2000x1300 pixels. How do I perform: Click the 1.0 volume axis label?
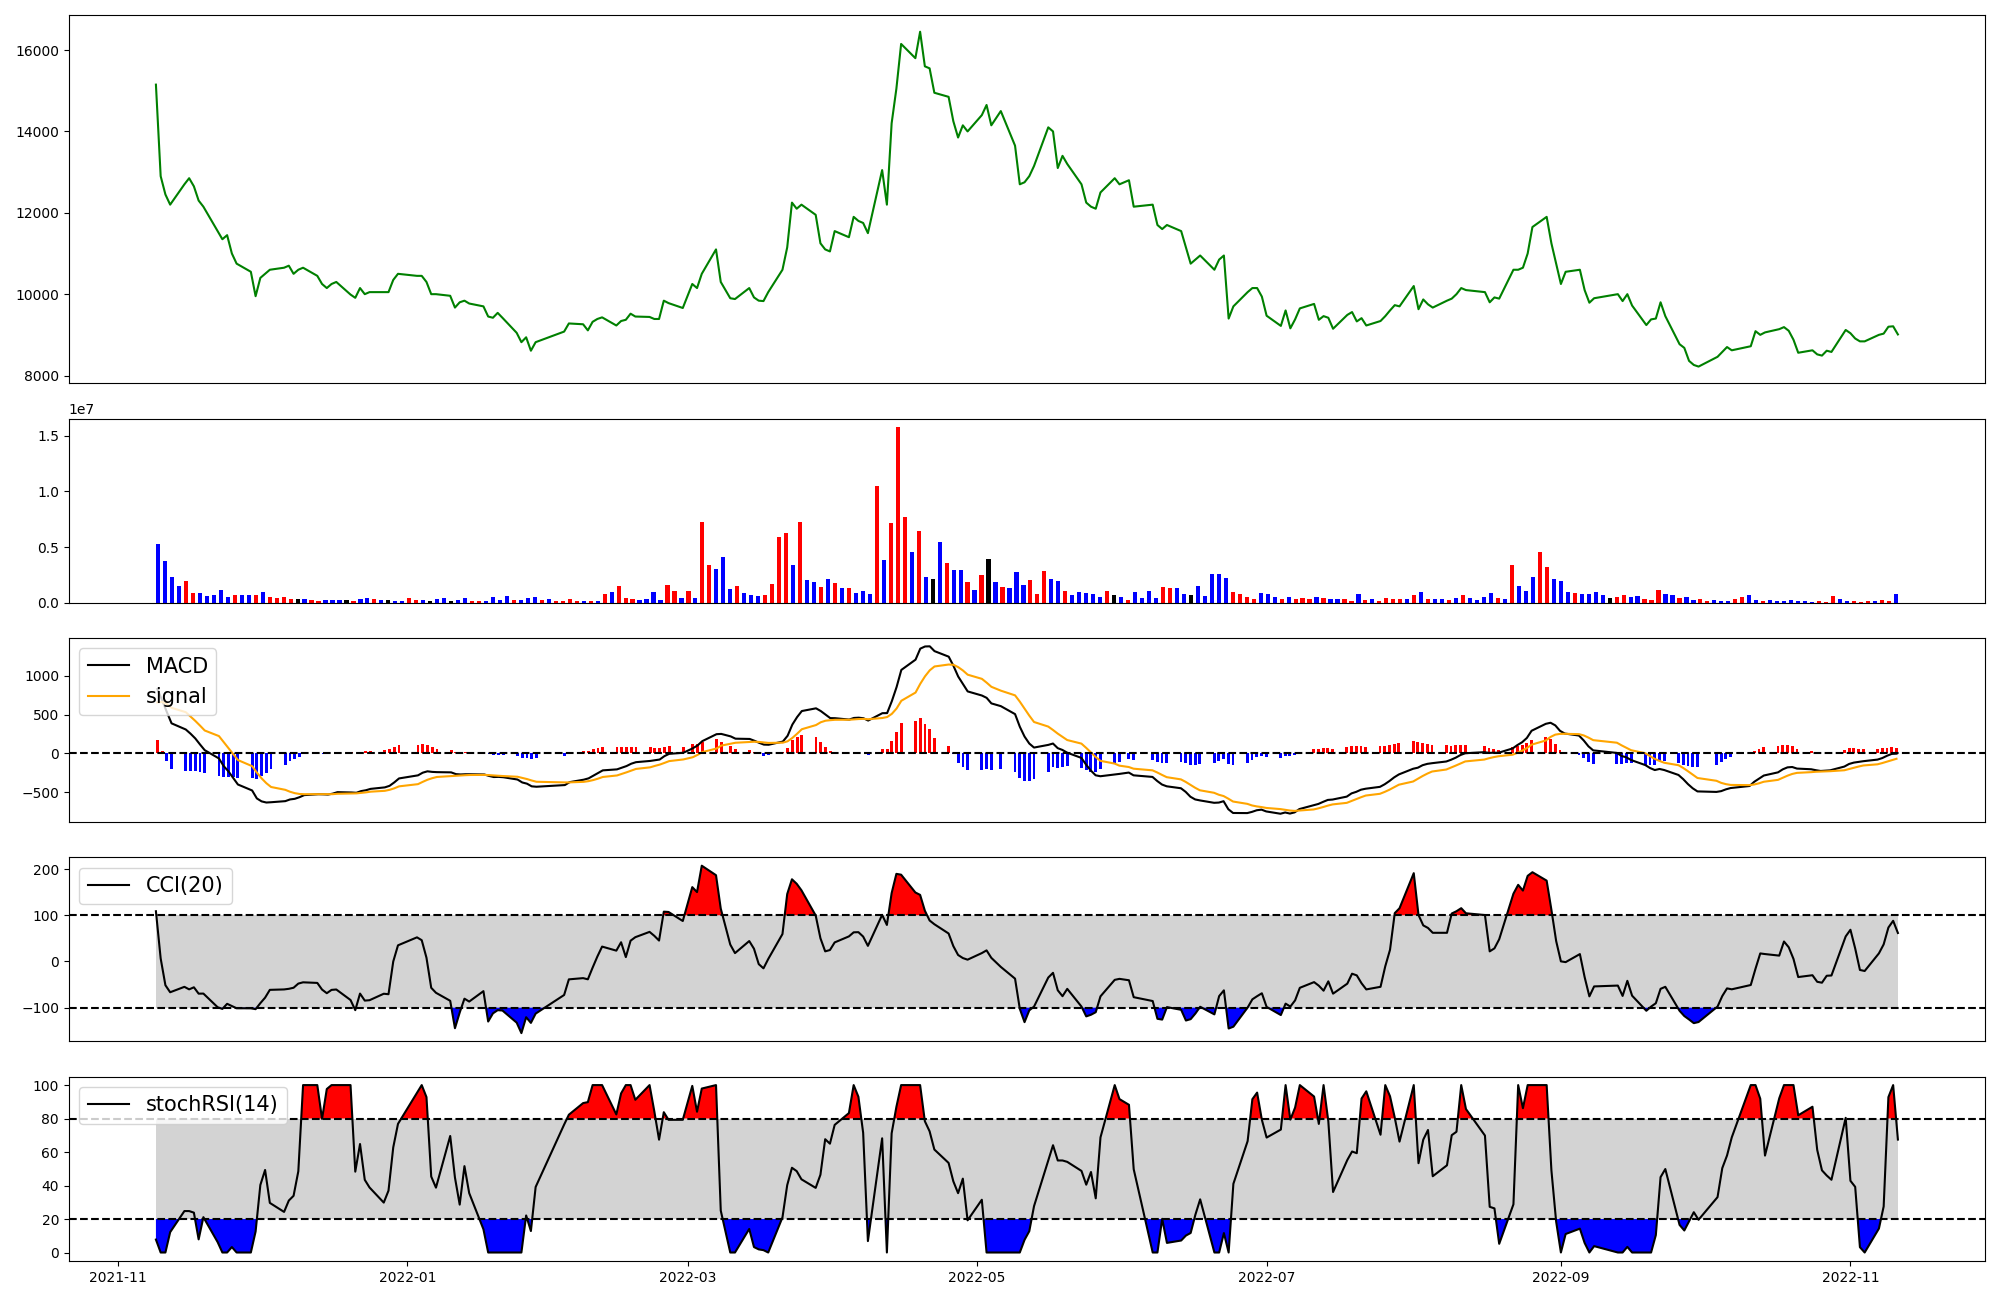[47, 492]
